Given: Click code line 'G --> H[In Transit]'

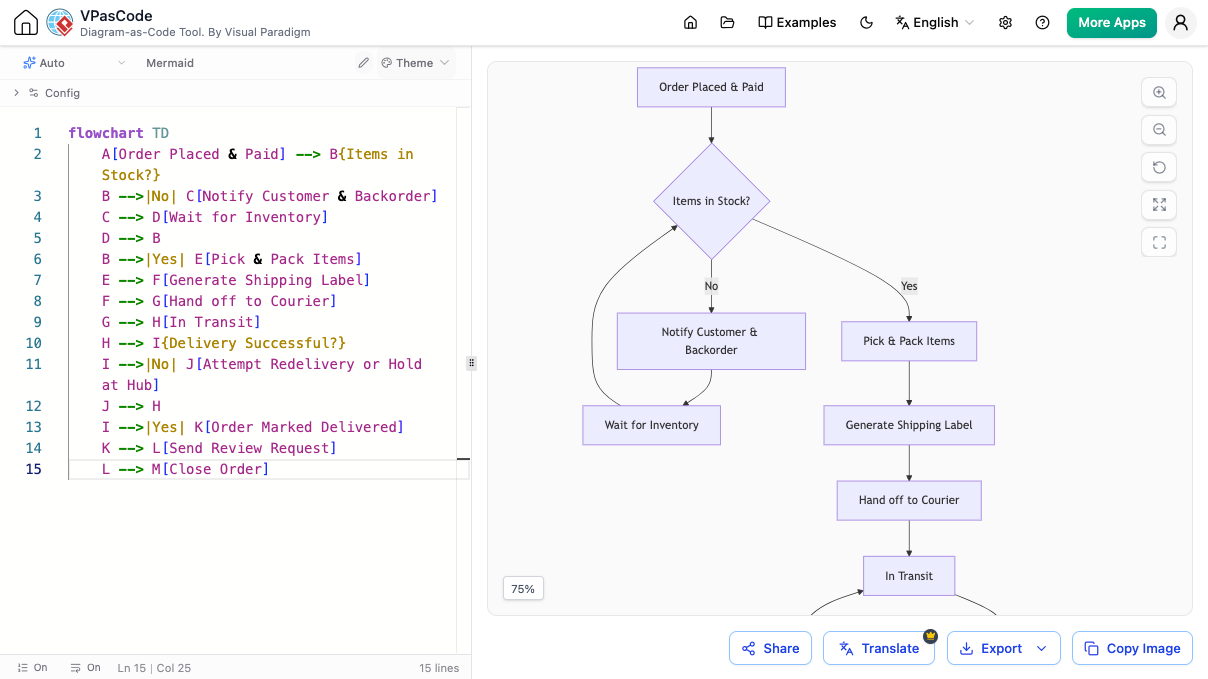Looking at the screenshot, I should tap(181, 322).
